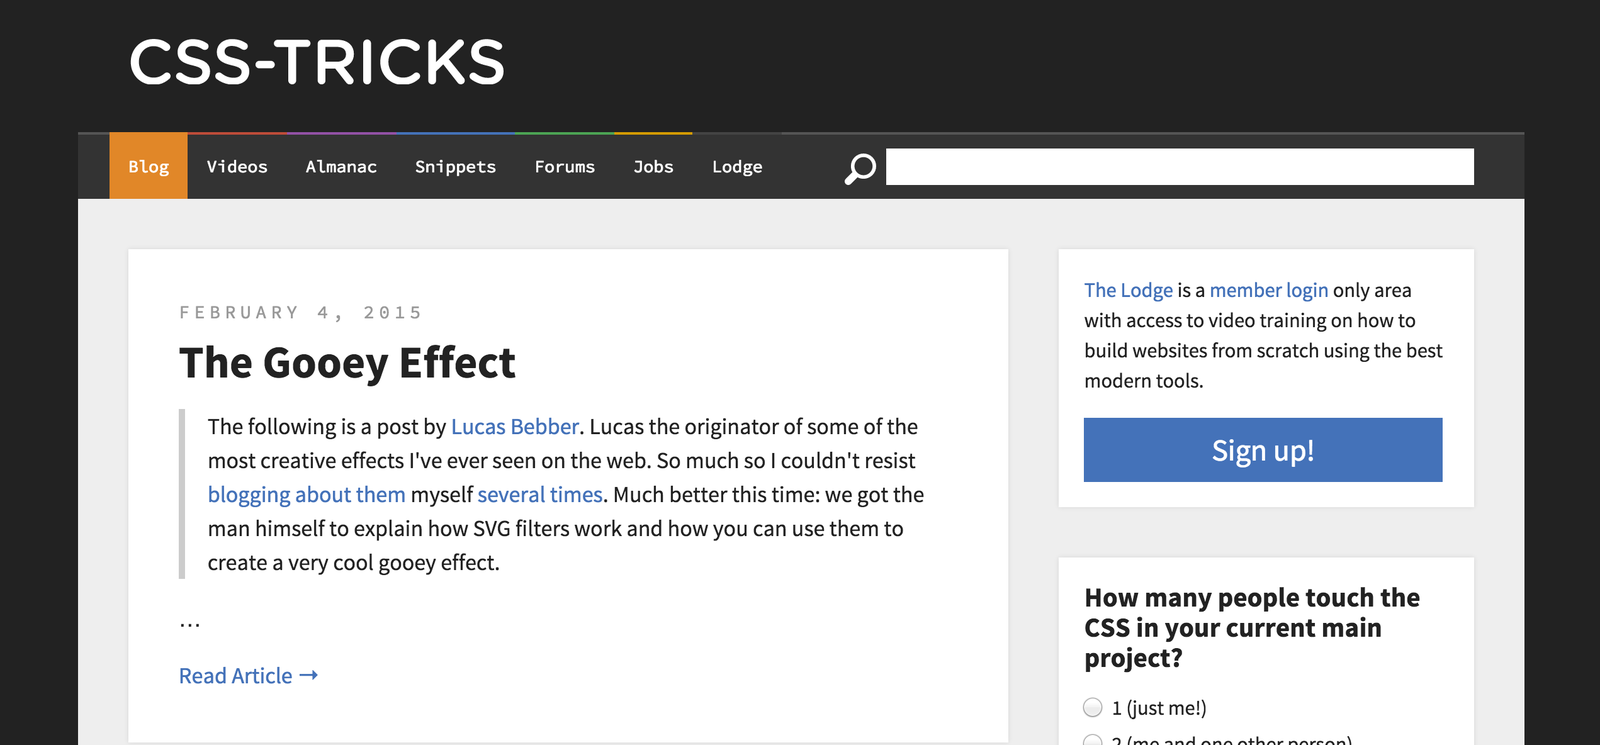This screenshot has width=1600, height=745.
Task: Navigate to Snippets
Action: pyautogui.click(x=455, y=166)
